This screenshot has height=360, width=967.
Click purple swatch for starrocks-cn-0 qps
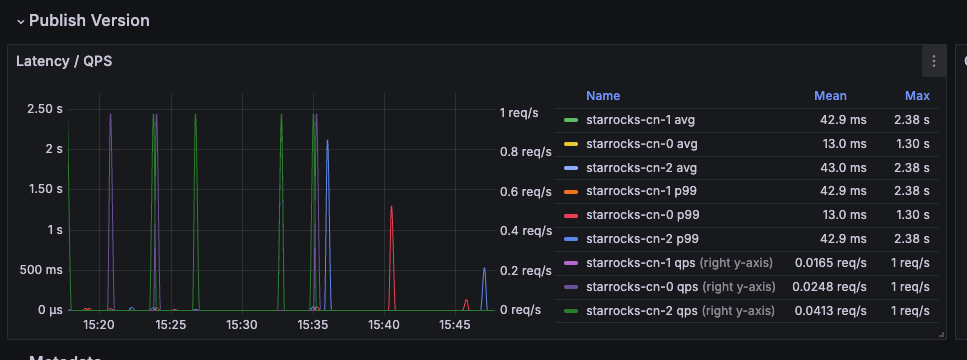pyautogui.click(x=571, y=286)
